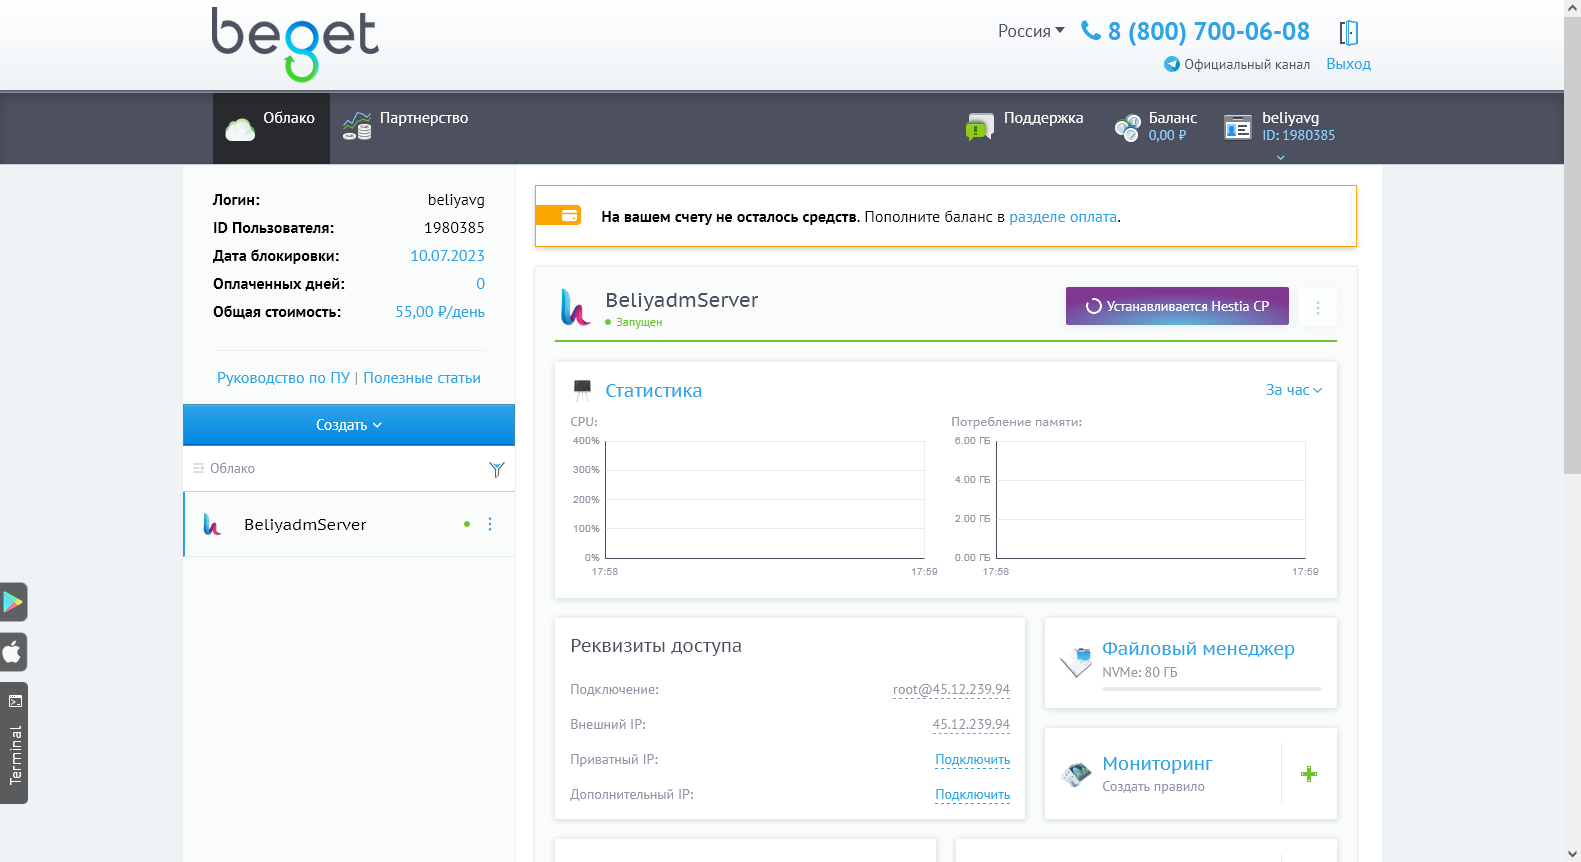This screenshot has width=1581, height=862.
Task: Click the paid days value 0
Action: point(480,284)
